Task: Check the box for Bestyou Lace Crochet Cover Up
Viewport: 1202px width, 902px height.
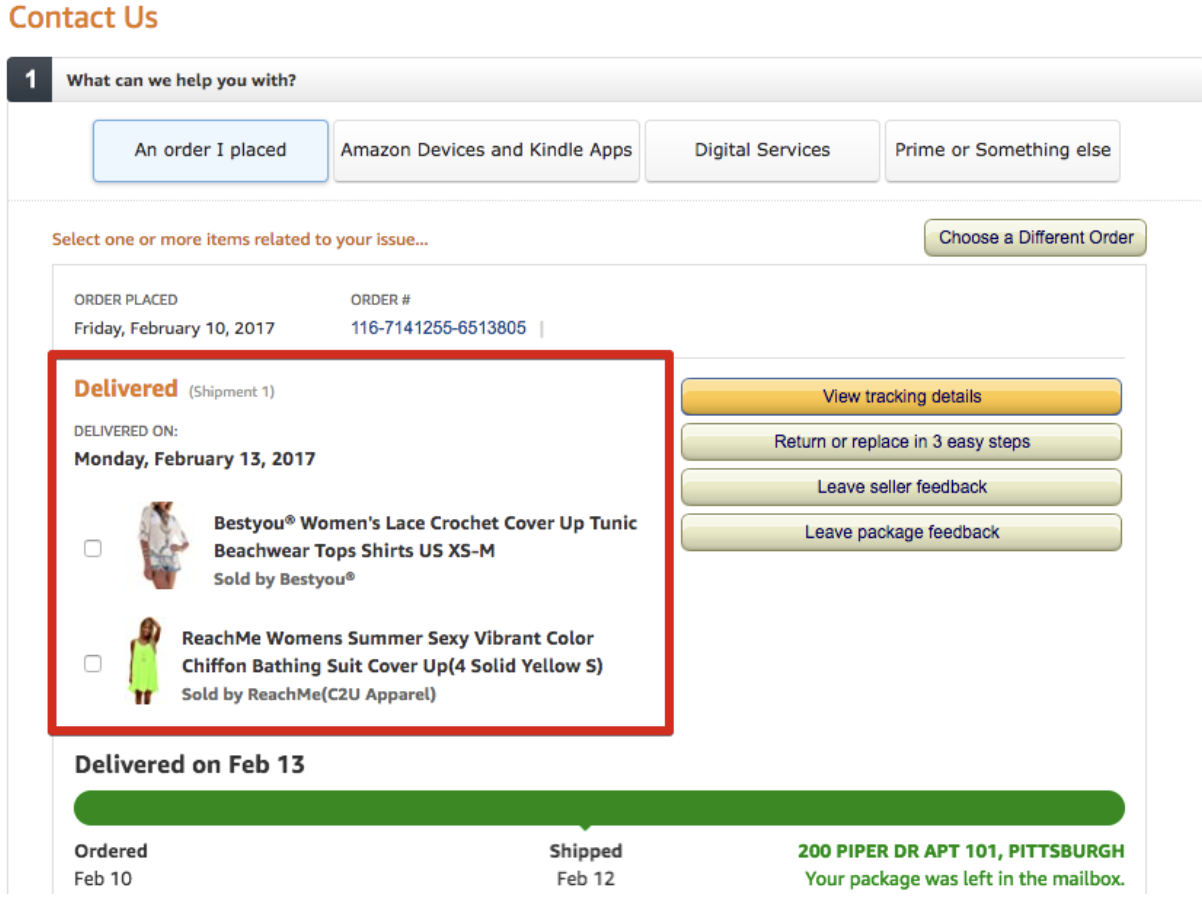Action: [93, 548]
